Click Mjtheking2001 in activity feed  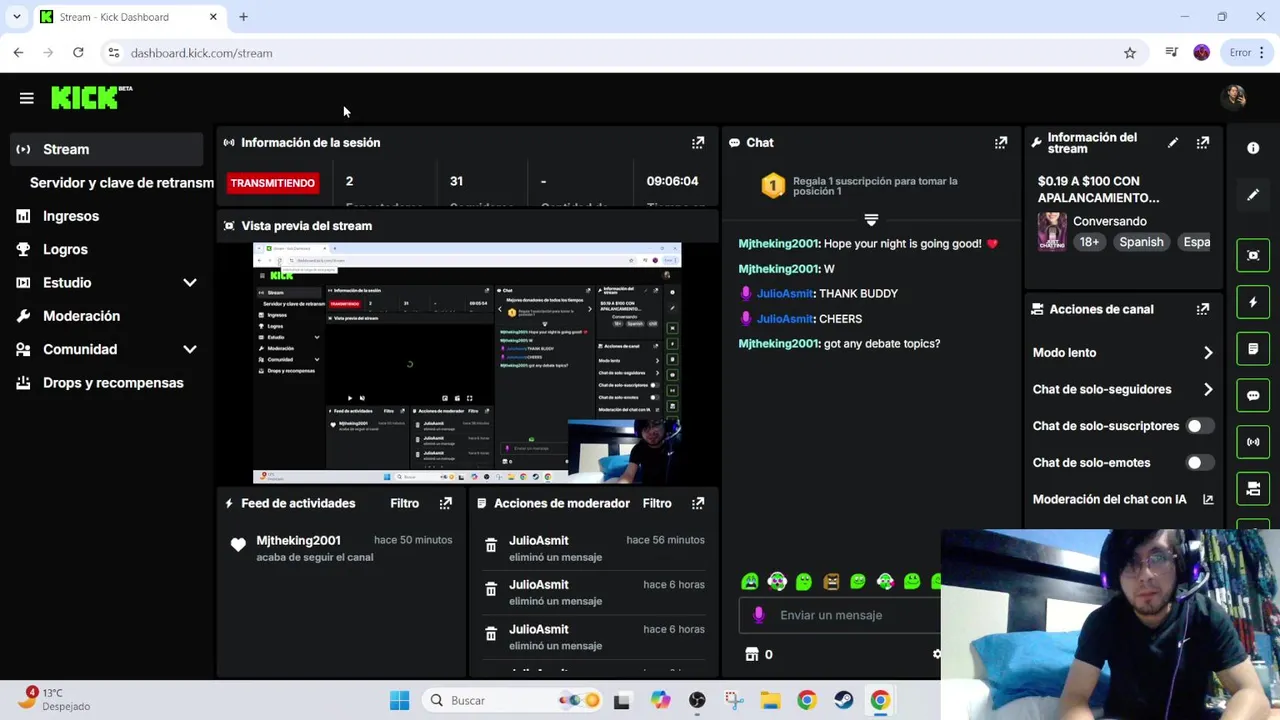pyautogui.click(x=298, y=540)
